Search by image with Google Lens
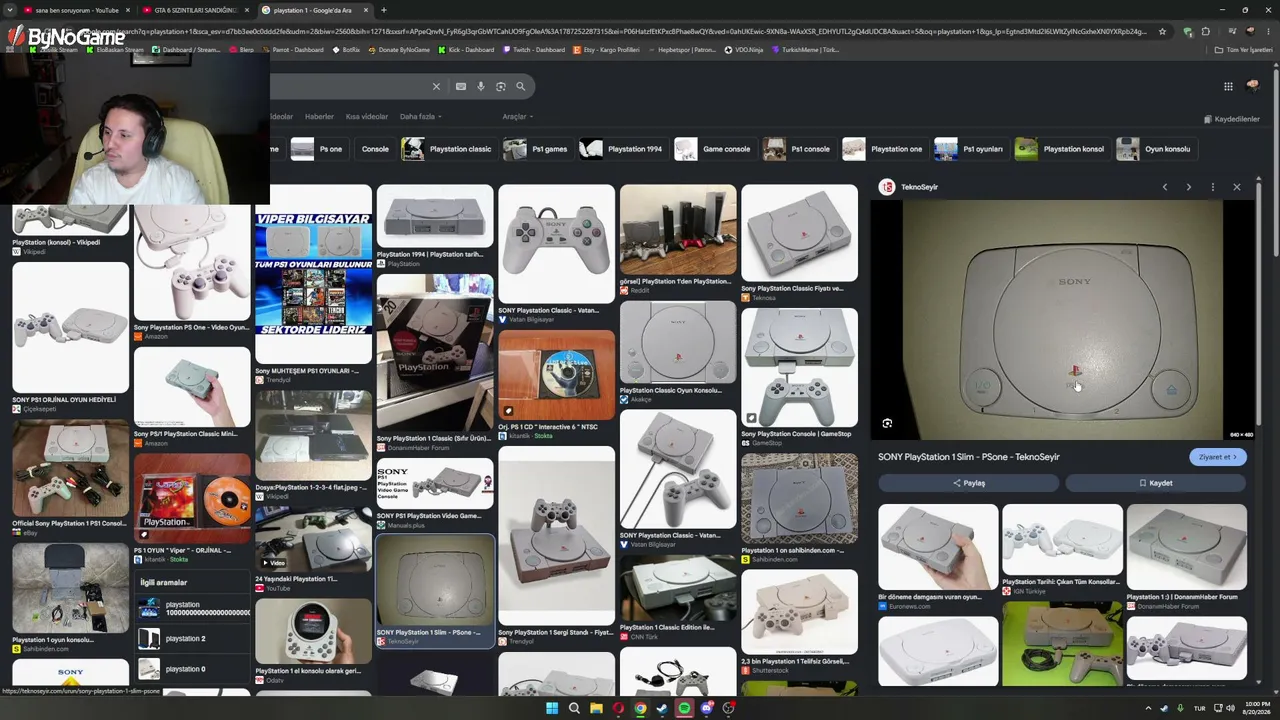 pyautogui.click(x=501, y=86)
